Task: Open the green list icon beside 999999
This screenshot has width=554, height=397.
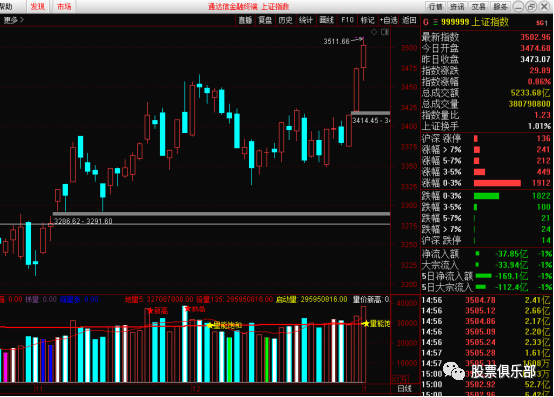Action: tap(435, 22)
